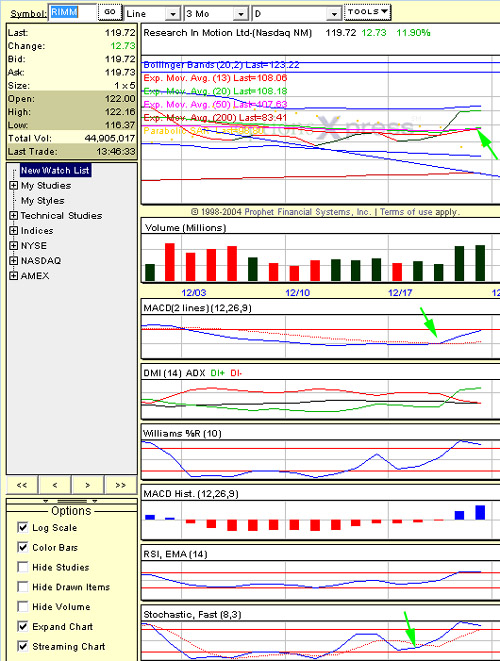The image size is (500, 661).
Task: Click the Volume (Millions) panel title
Action: [x=185, y=228]
